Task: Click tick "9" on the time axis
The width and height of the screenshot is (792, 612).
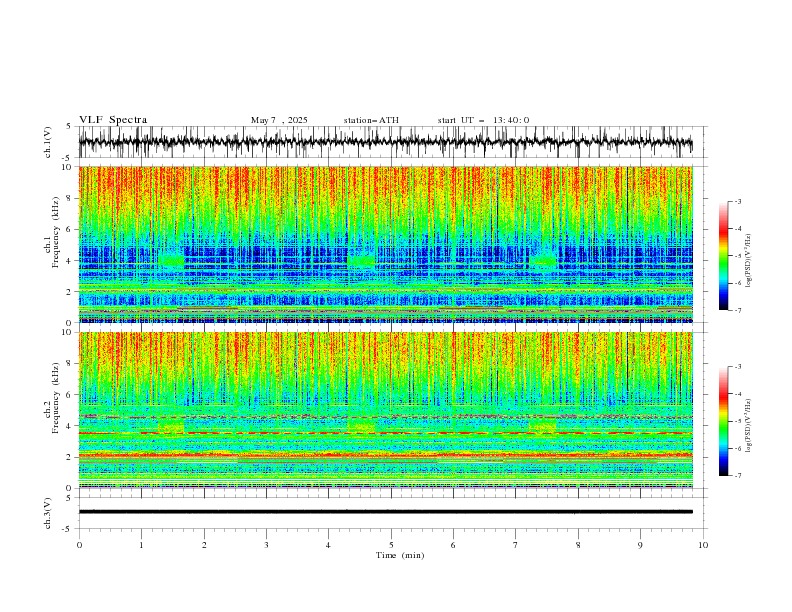Action: (640, 545)
